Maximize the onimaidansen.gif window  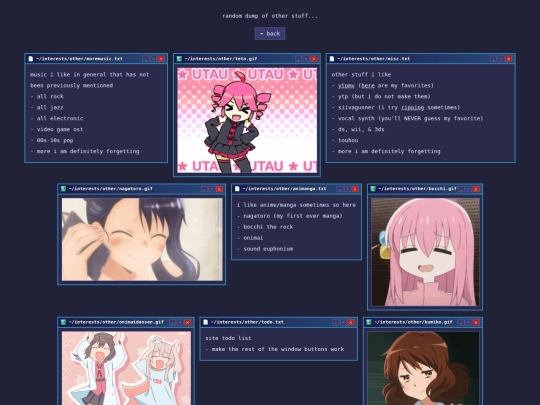tap(180, 322)
